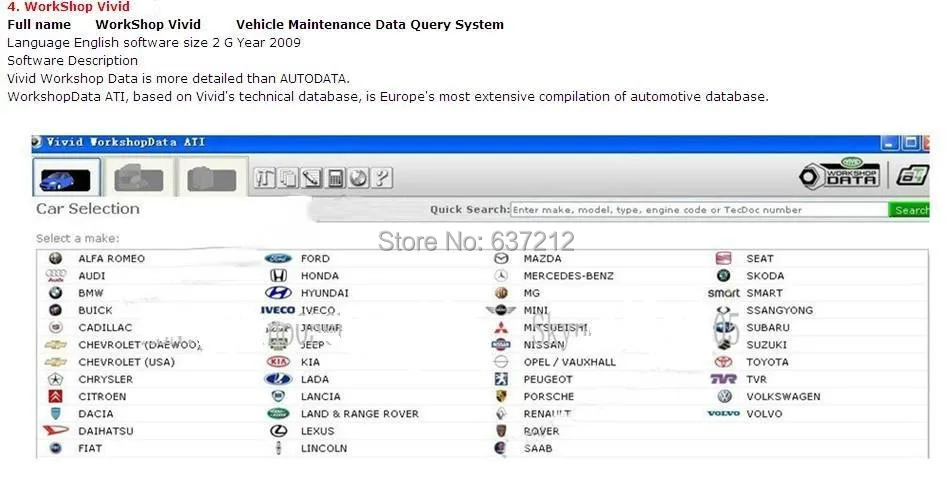
Task: Click the copy pages toolbar icon
Action: (288, 178)
